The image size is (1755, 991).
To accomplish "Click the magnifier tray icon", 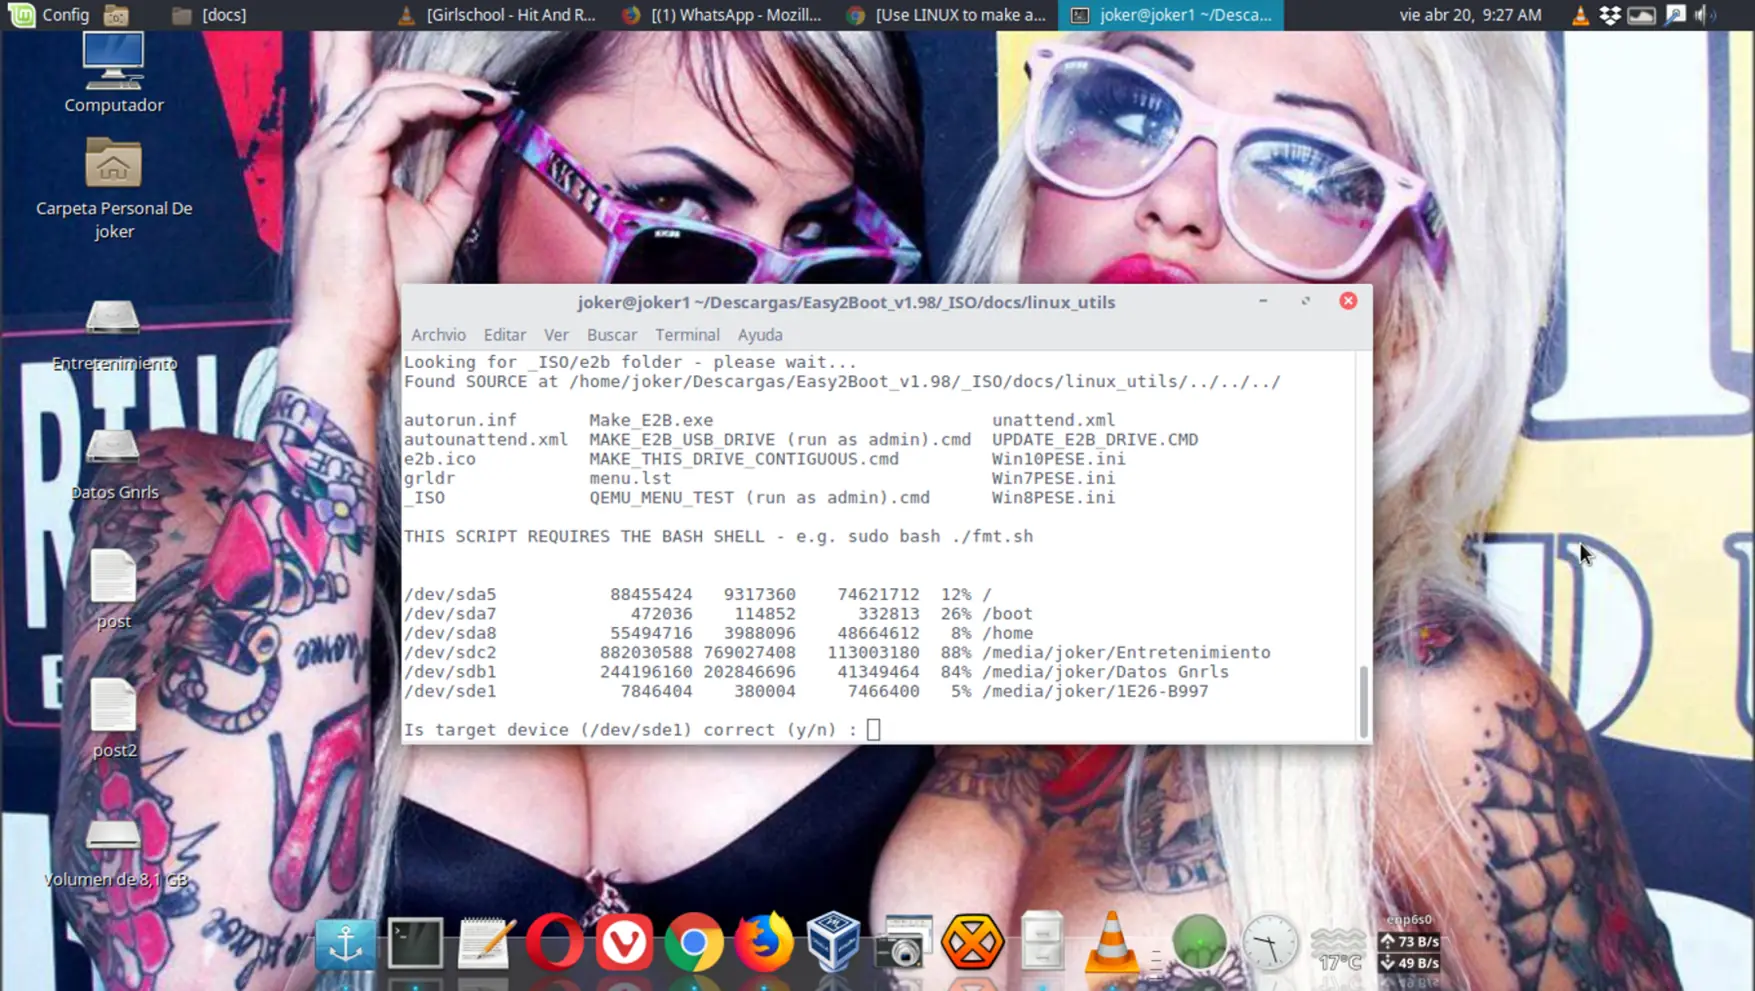I will click(x=1675, y=15).
